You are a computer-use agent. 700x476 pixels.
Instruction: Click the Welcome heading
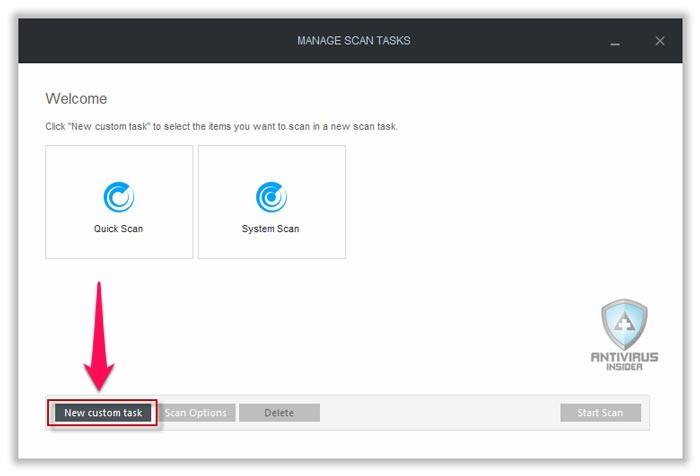76,99
